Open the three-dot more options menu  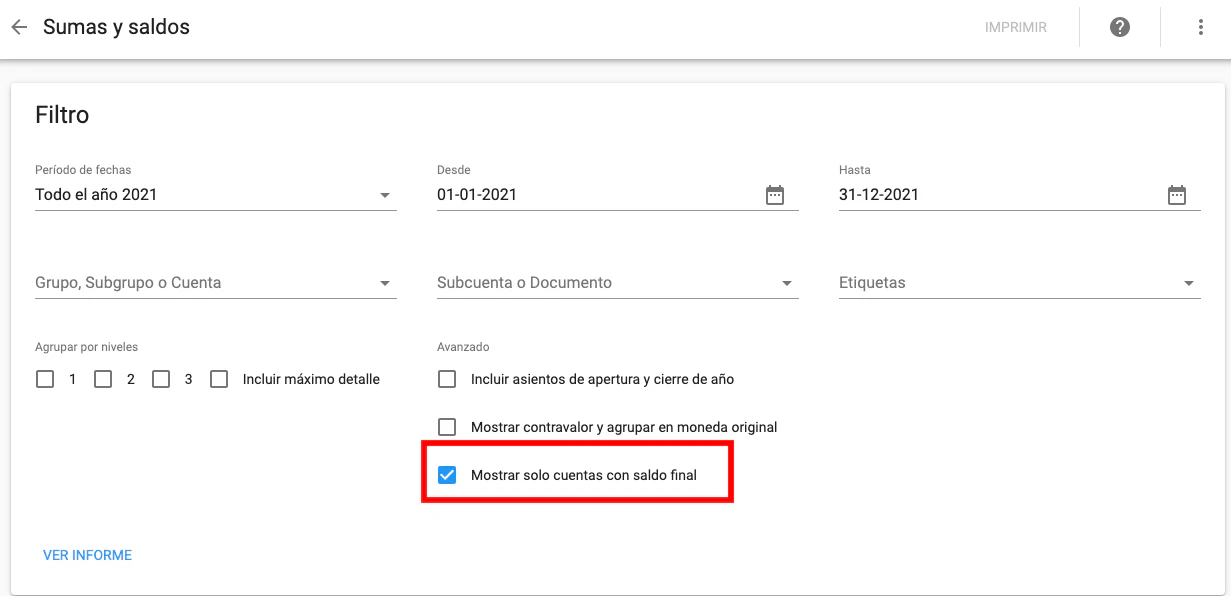pos(1201,27)
